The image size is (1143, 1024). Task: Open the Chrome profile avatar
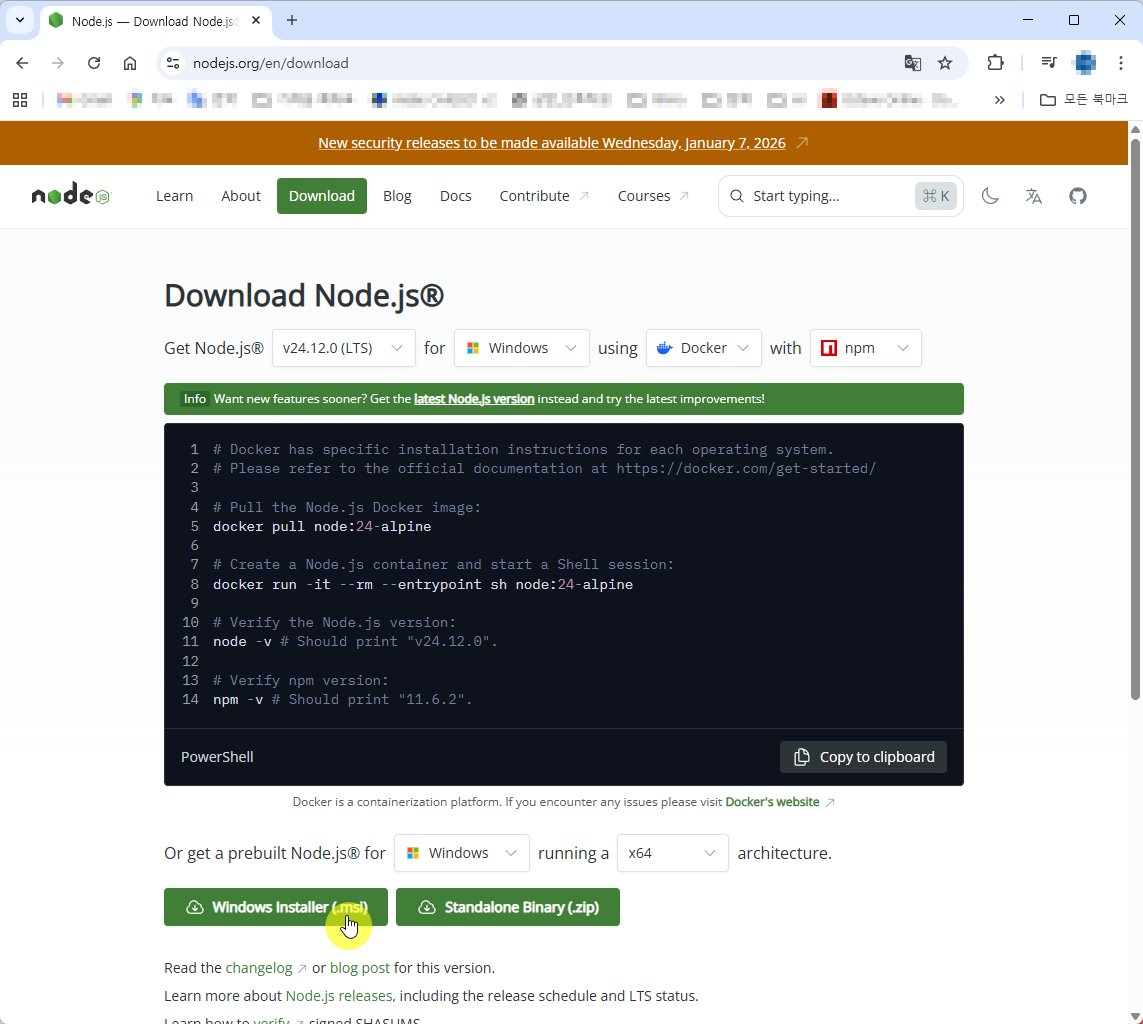click(1085, 63)
